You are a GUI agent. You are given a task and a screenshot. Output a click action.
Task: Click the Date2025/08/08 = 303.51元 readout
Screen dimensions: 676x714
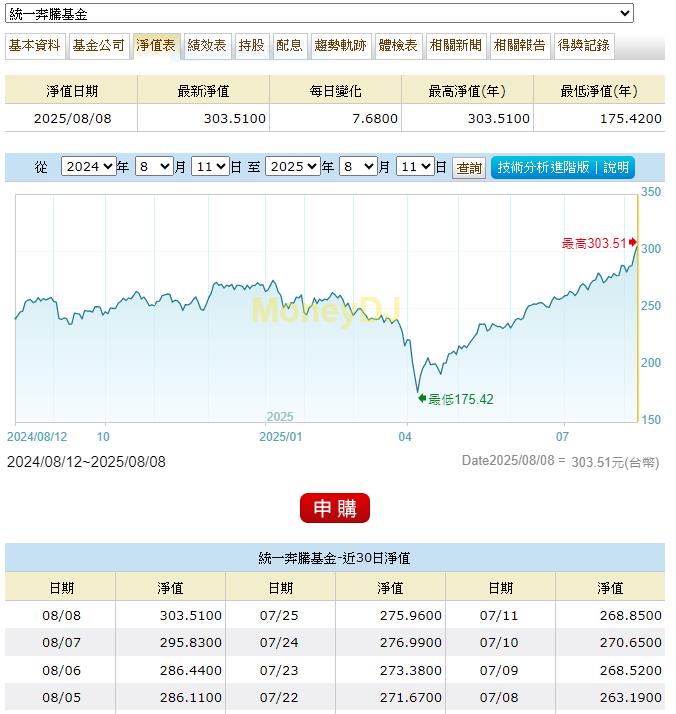560,461
